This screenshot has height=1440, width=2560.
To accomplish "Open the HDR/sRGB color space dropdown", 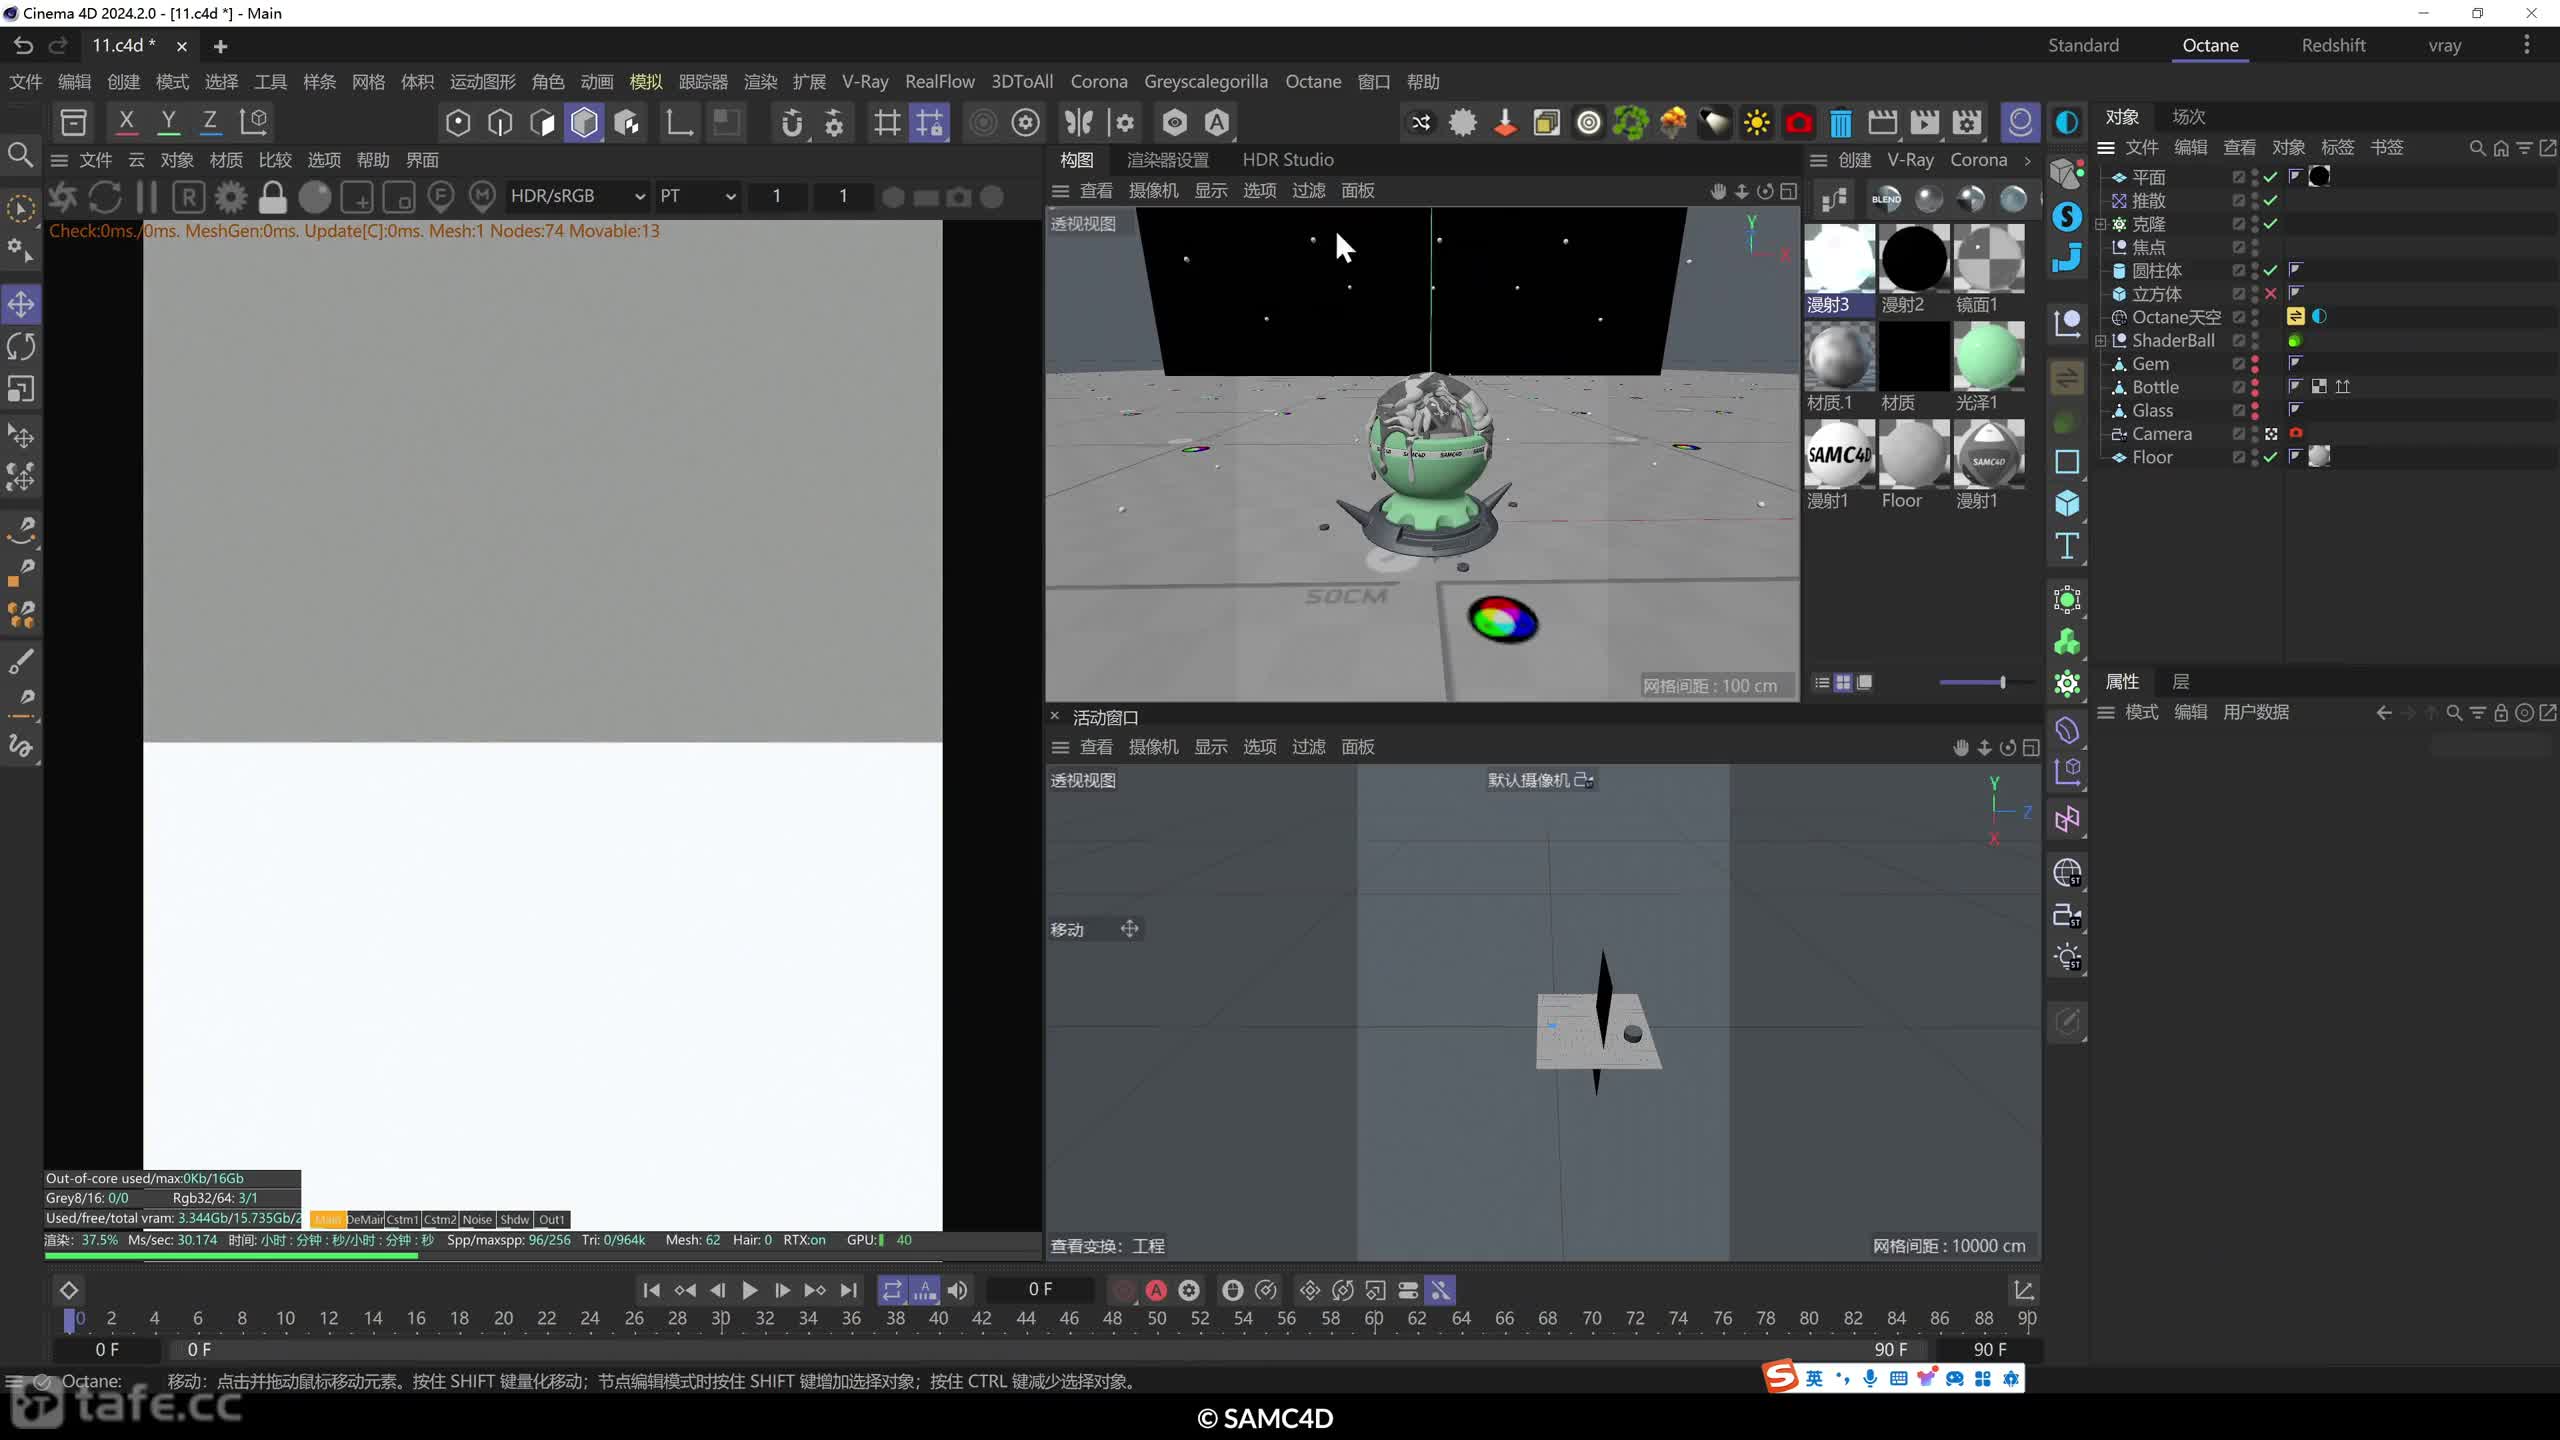I will pyautogui.click(x=577, y=196).
